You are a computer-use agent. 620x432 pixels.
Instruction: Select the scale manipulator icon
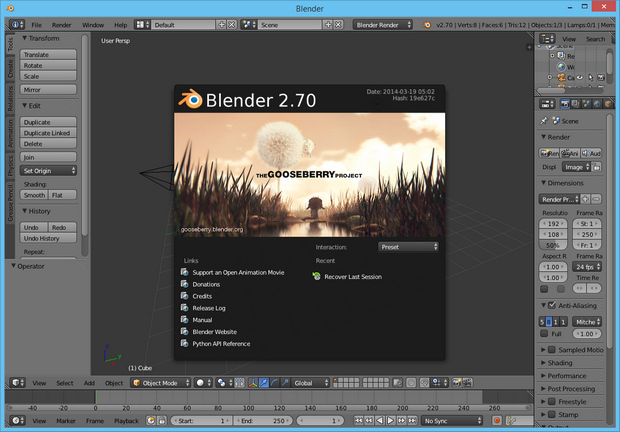coord(285,383)
